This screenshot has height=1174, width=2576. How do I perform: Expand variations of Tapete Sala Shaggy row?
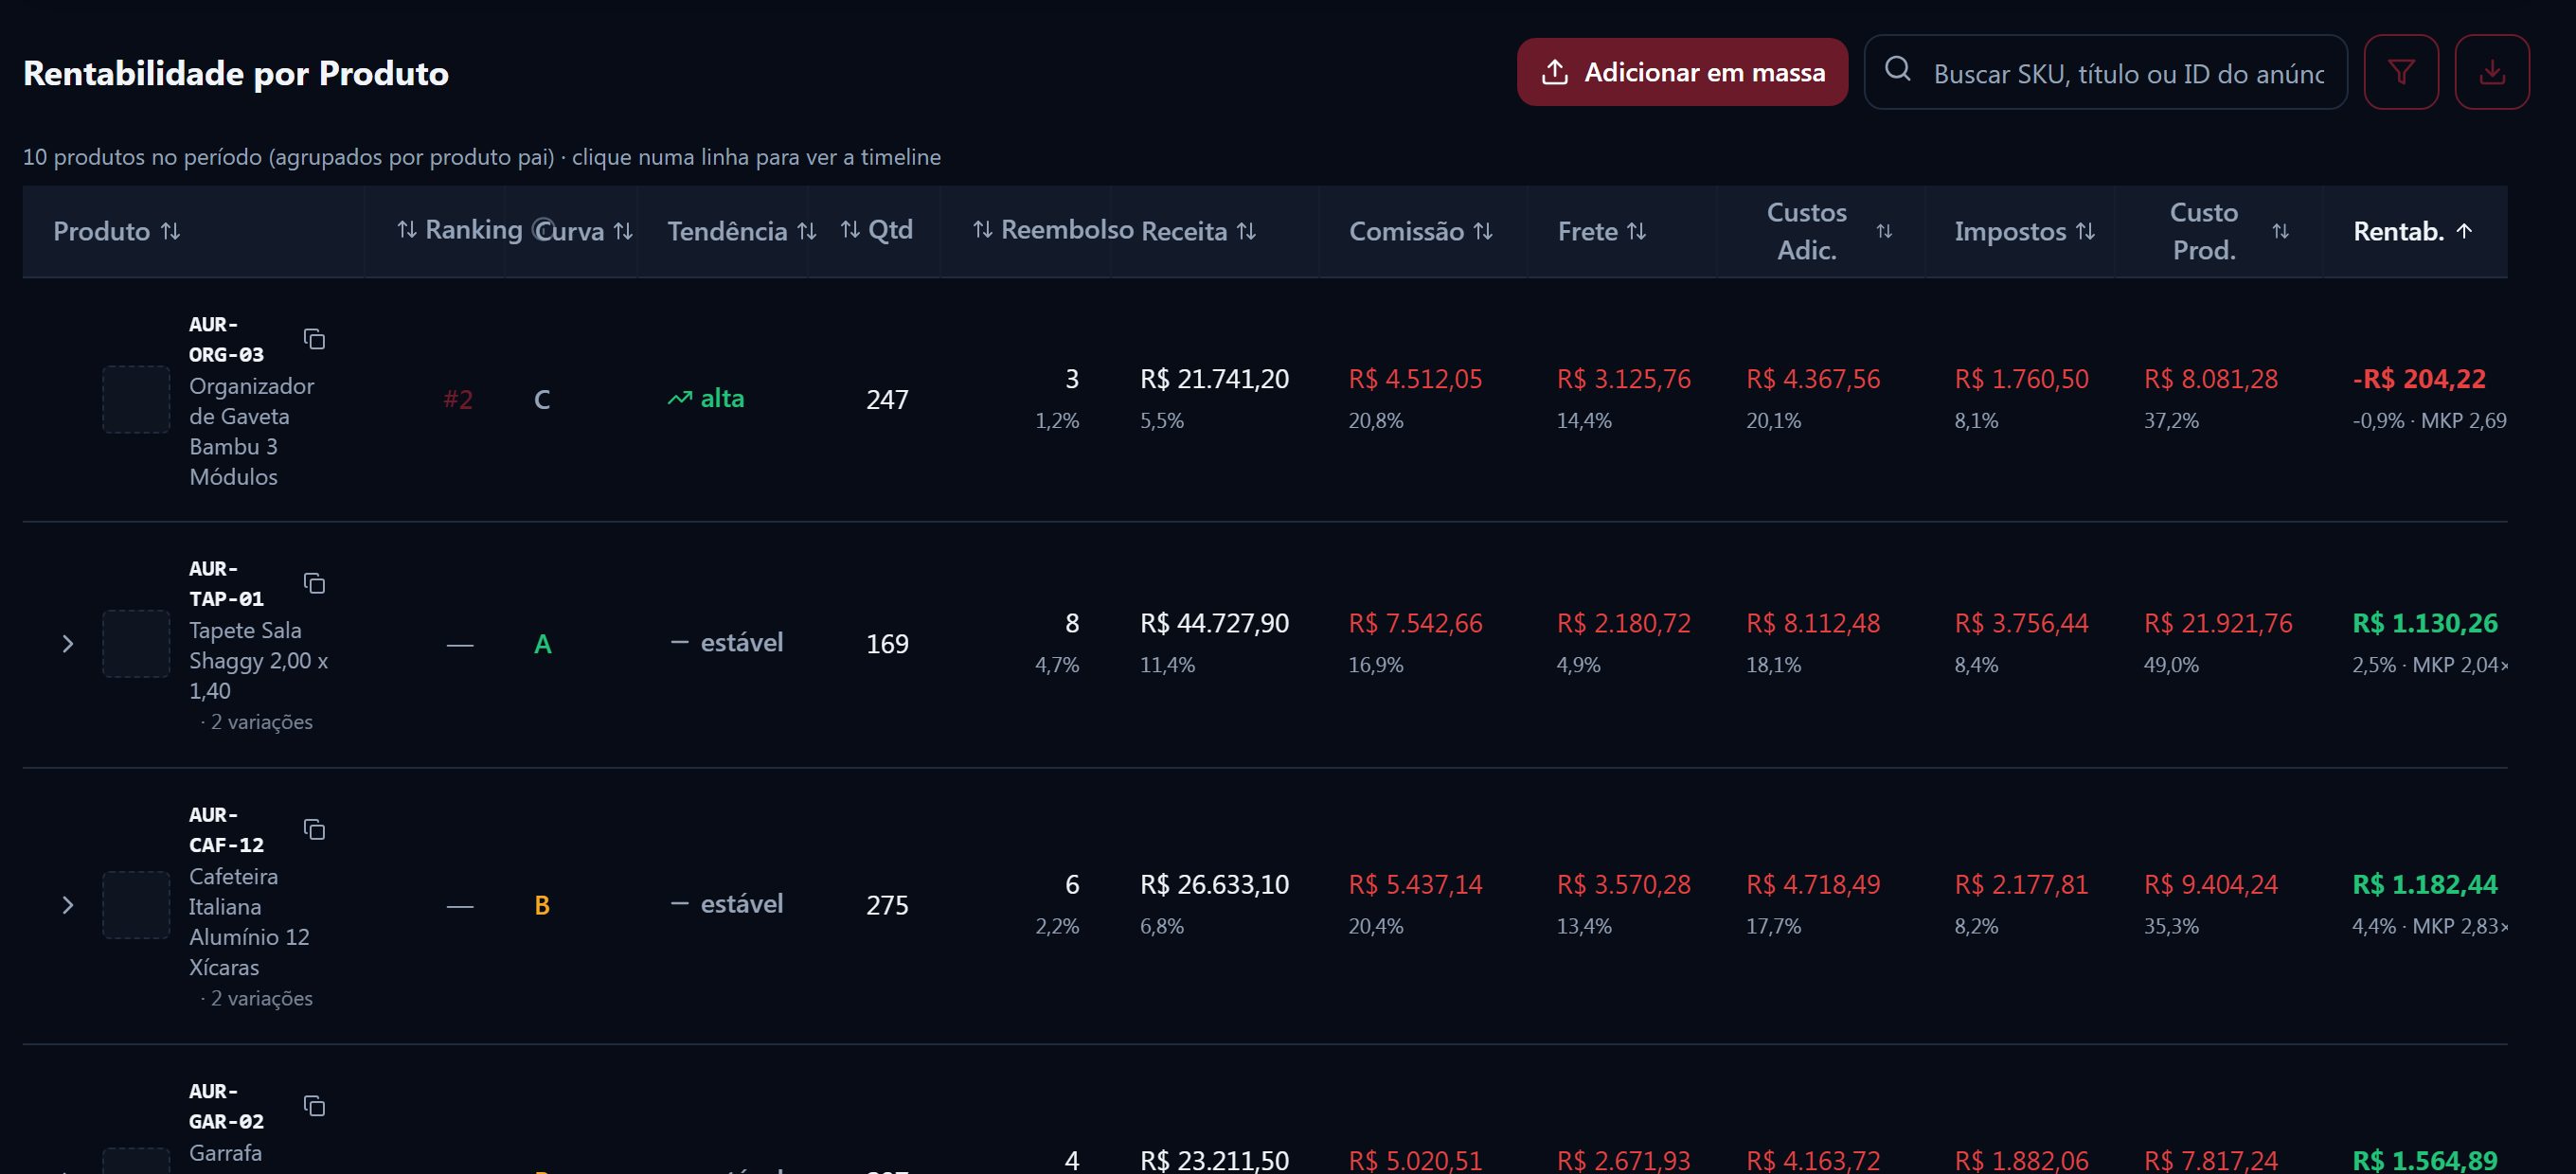(x=68, y=644)
